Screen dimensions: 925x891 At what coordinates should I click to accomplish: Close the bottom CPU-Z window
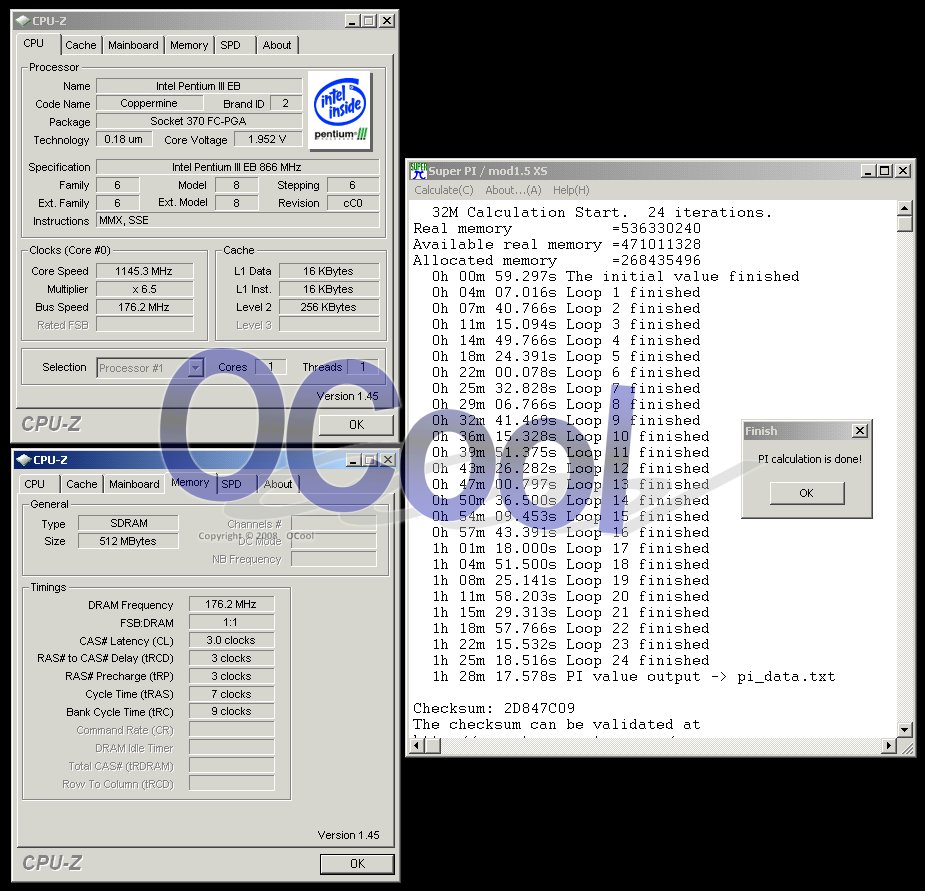(x=388, y=460)
